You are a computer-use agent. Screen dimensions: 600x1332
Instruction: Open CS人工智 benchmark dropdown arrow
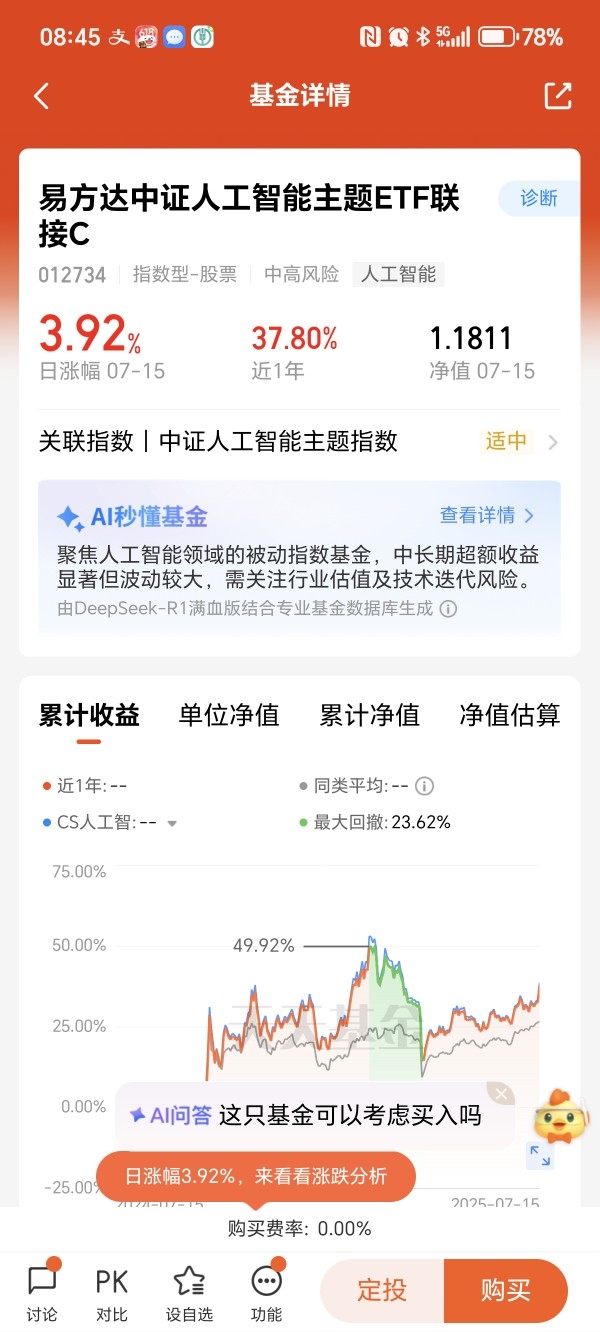click(172, 823)
